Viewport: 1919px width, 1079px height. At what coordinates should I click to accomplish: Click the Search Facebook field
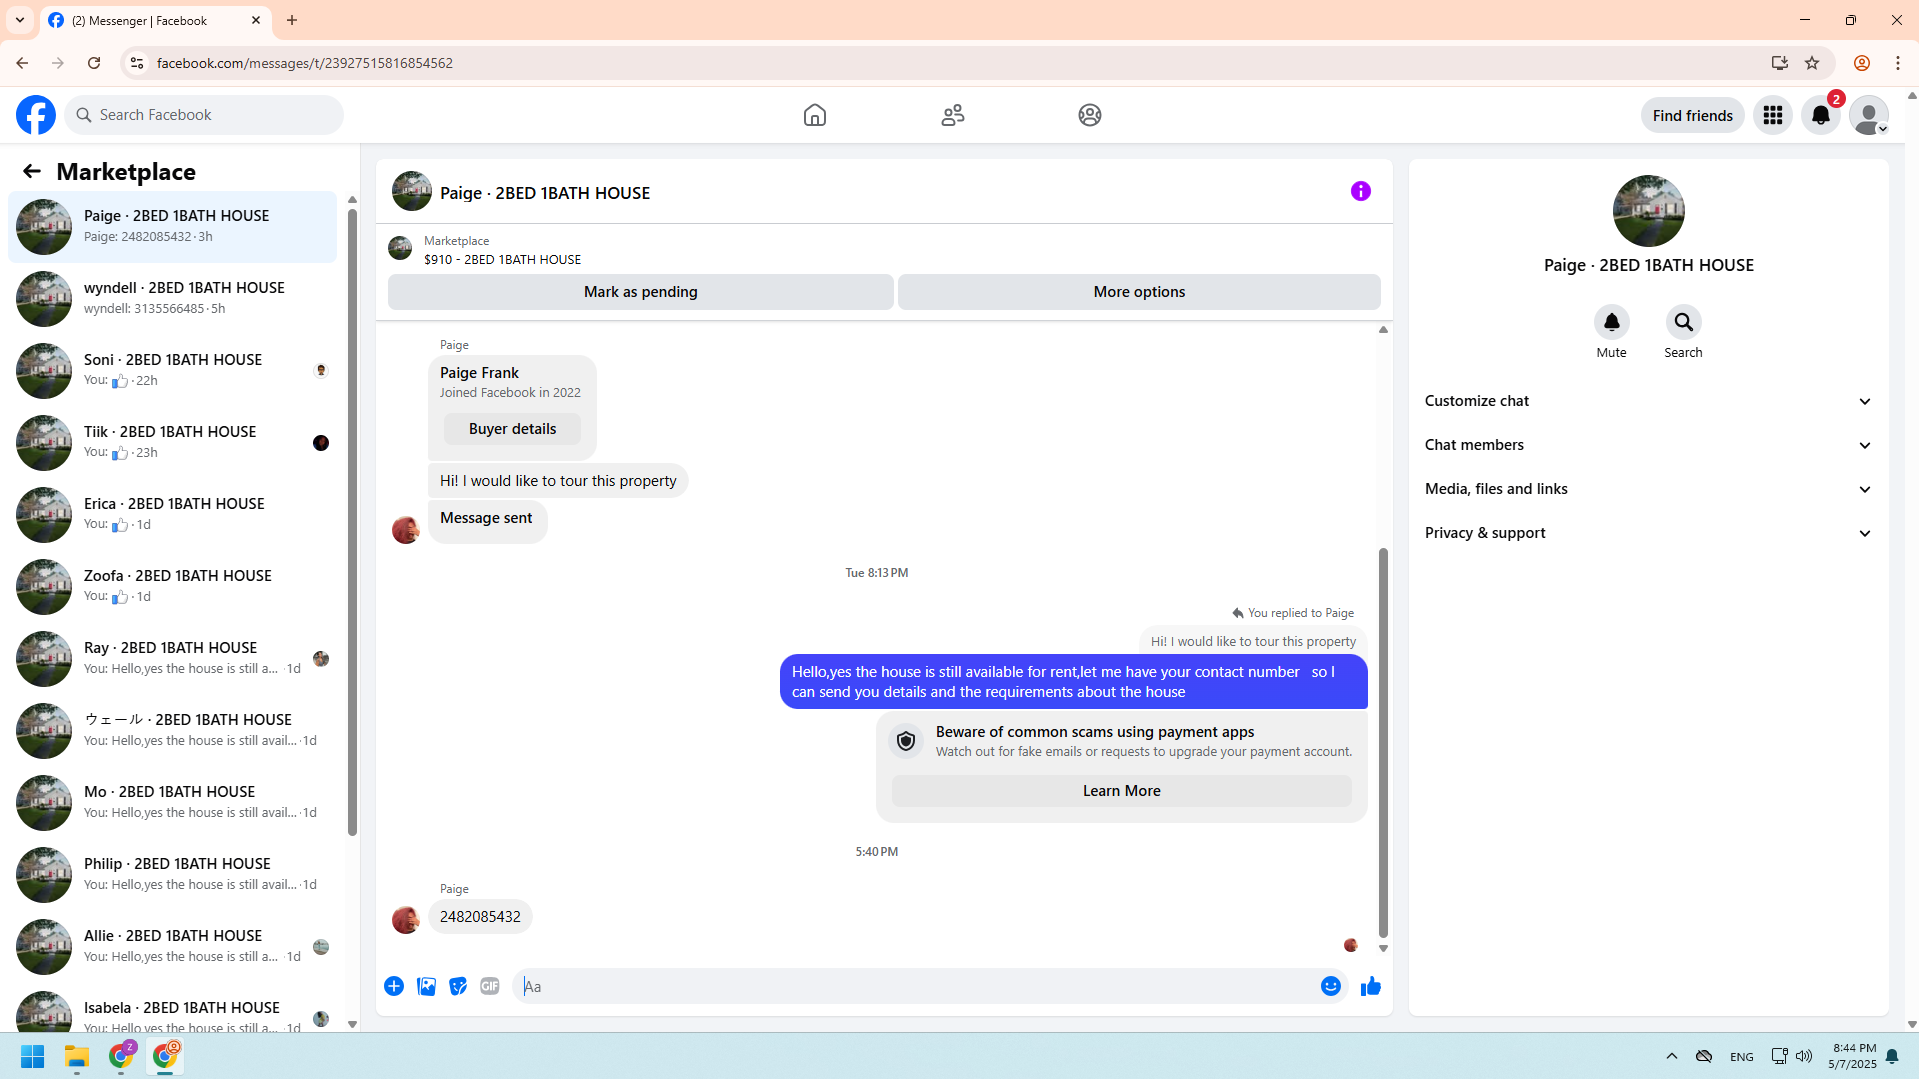coord(205,115)
